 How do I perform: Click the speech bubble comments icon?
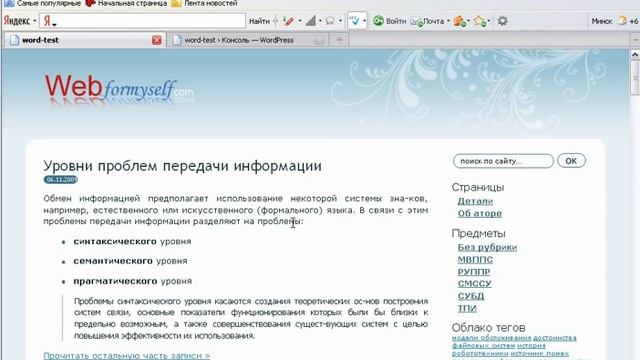pyautogui.click(x=330, y=21)
